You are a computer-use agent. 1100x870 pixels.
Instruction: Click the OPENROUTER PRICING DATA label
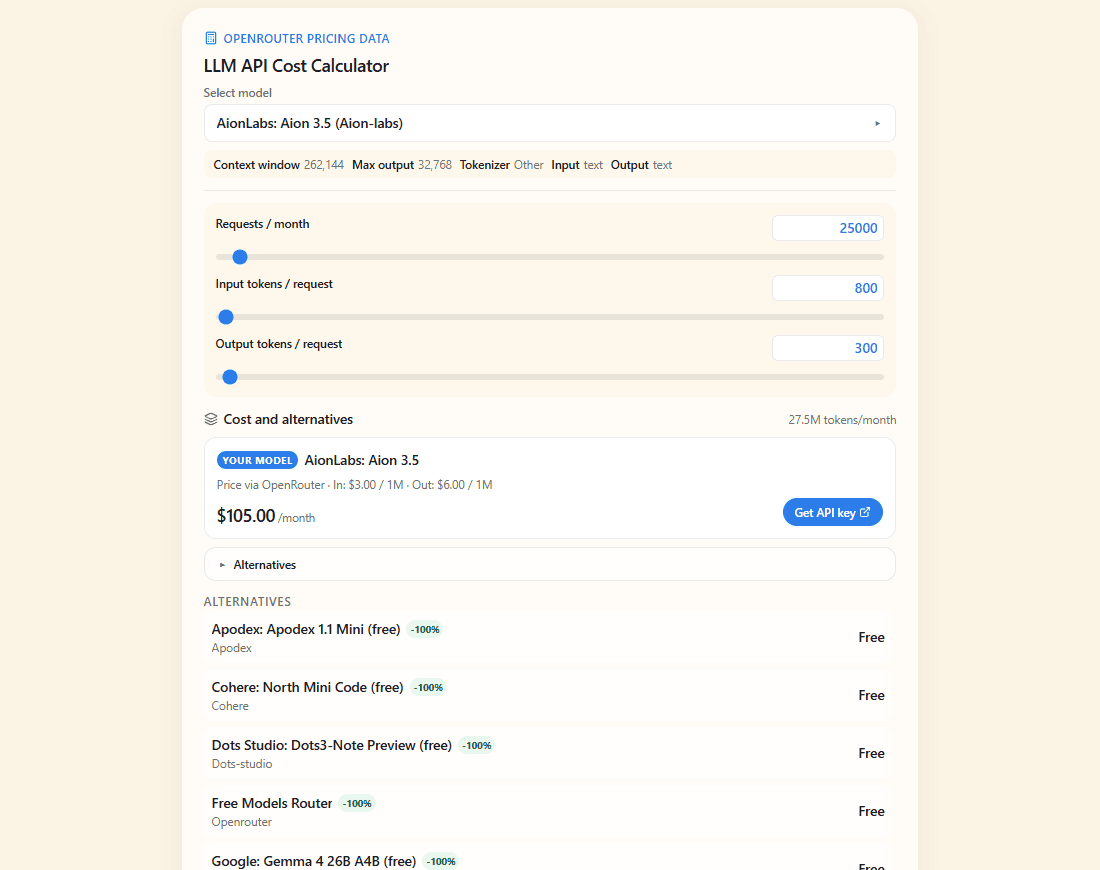(x=307, y=39)
